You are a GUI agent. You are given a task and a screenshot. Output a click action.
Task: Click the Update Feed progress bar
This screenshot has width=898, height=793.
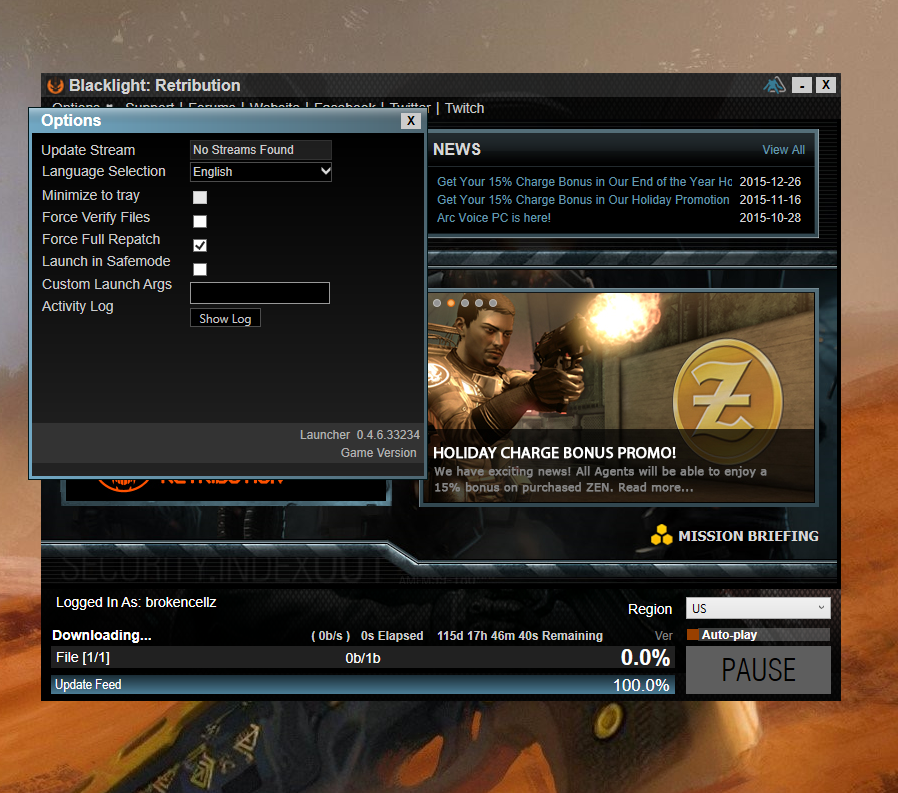coord(363,685)
